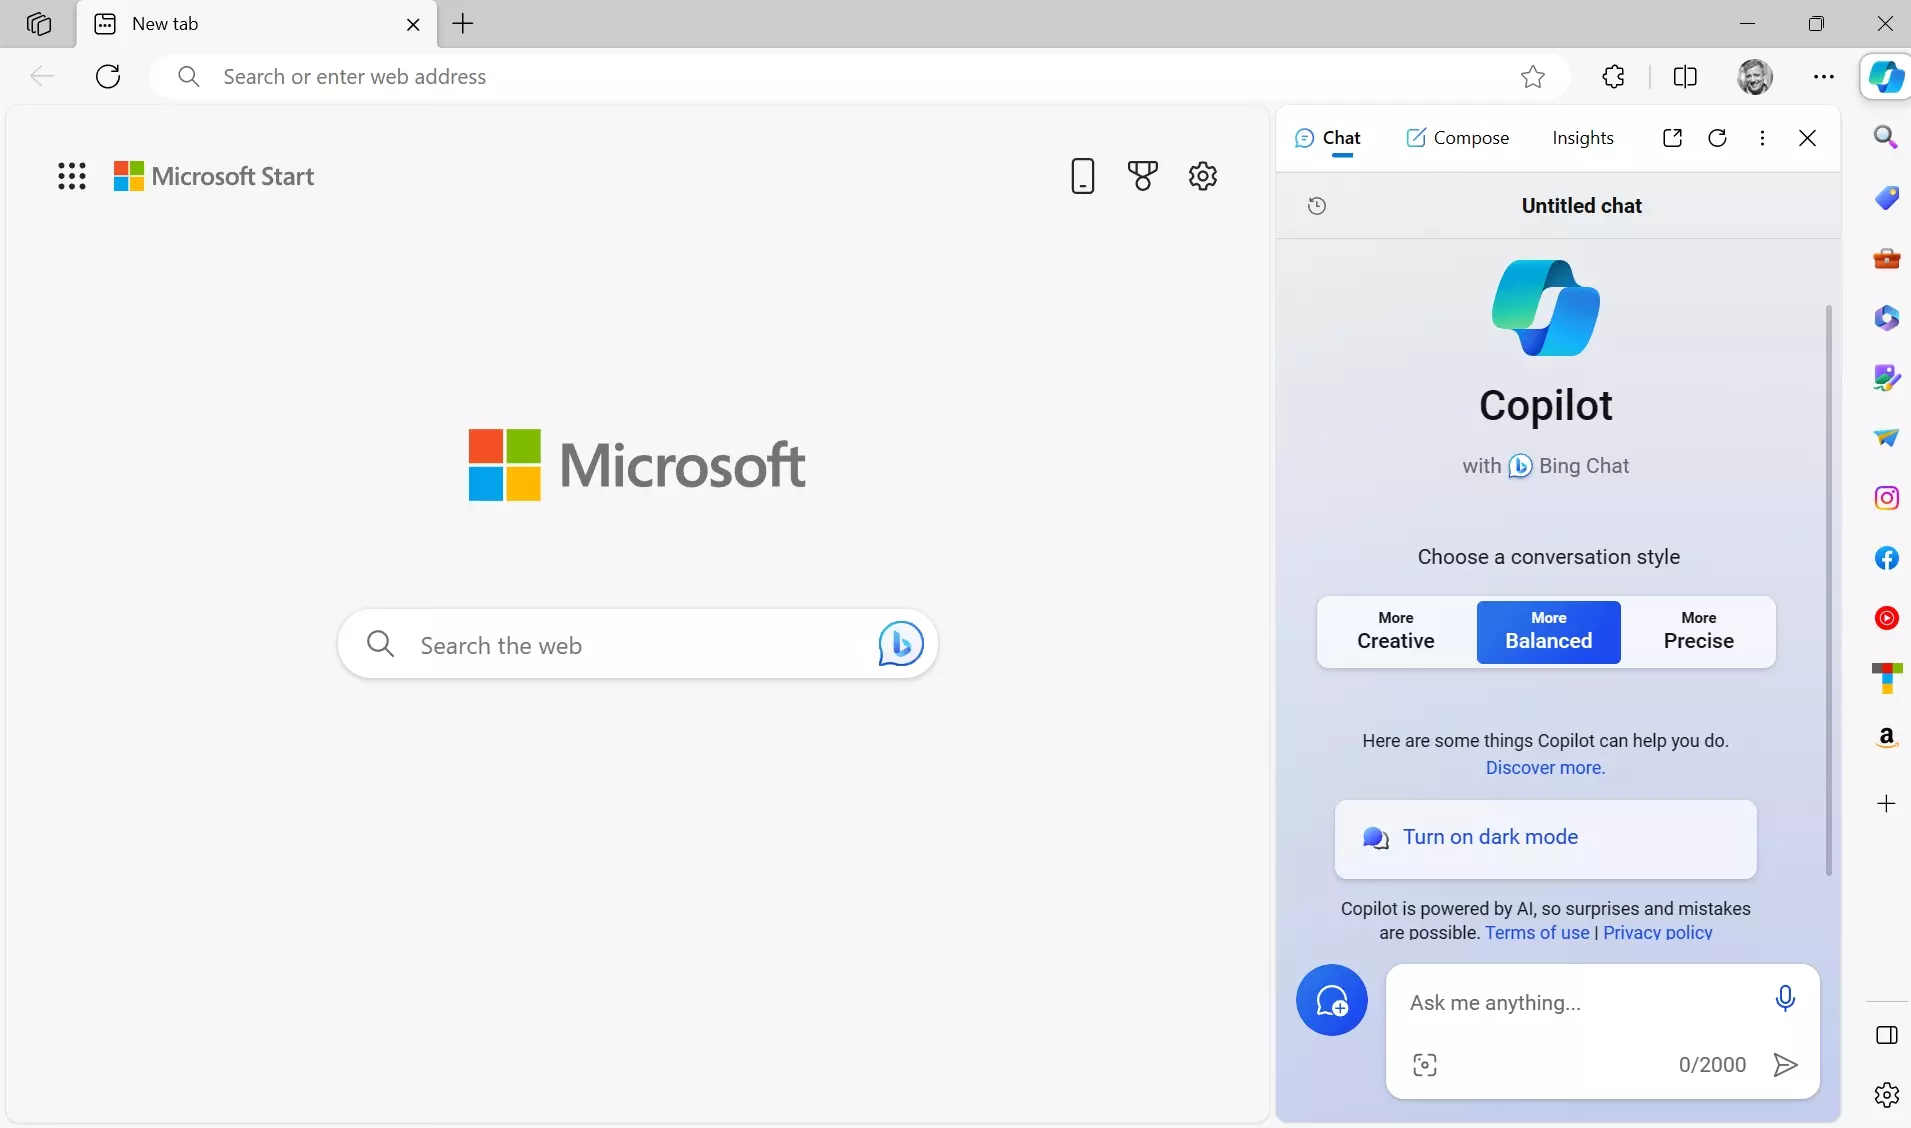Close the Copilot pane
Image resolution: width=1911 pixels, height=1128 pixels.
click(1807, 138)
